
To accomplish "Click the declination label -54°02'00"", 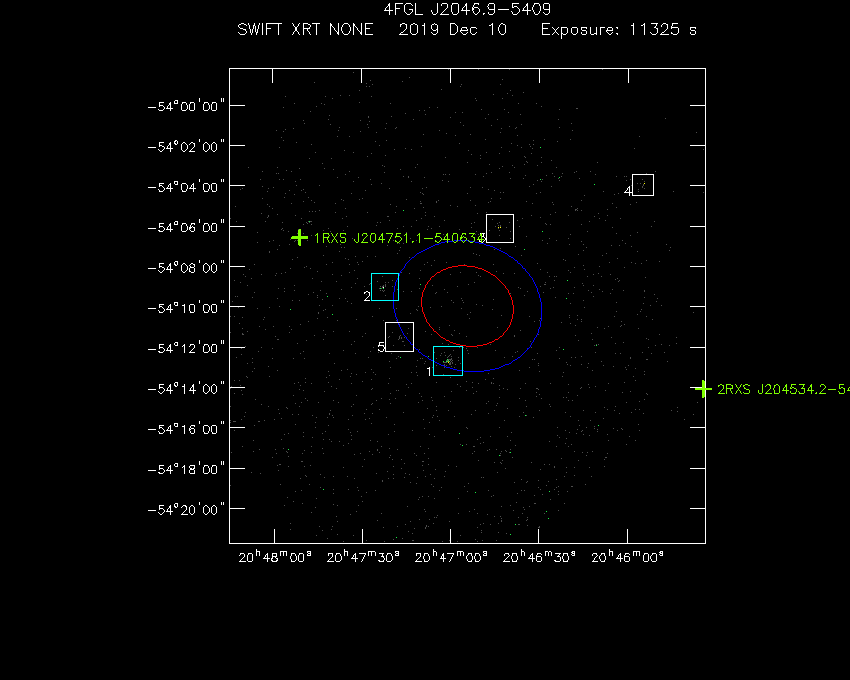I will coord(186,147).
